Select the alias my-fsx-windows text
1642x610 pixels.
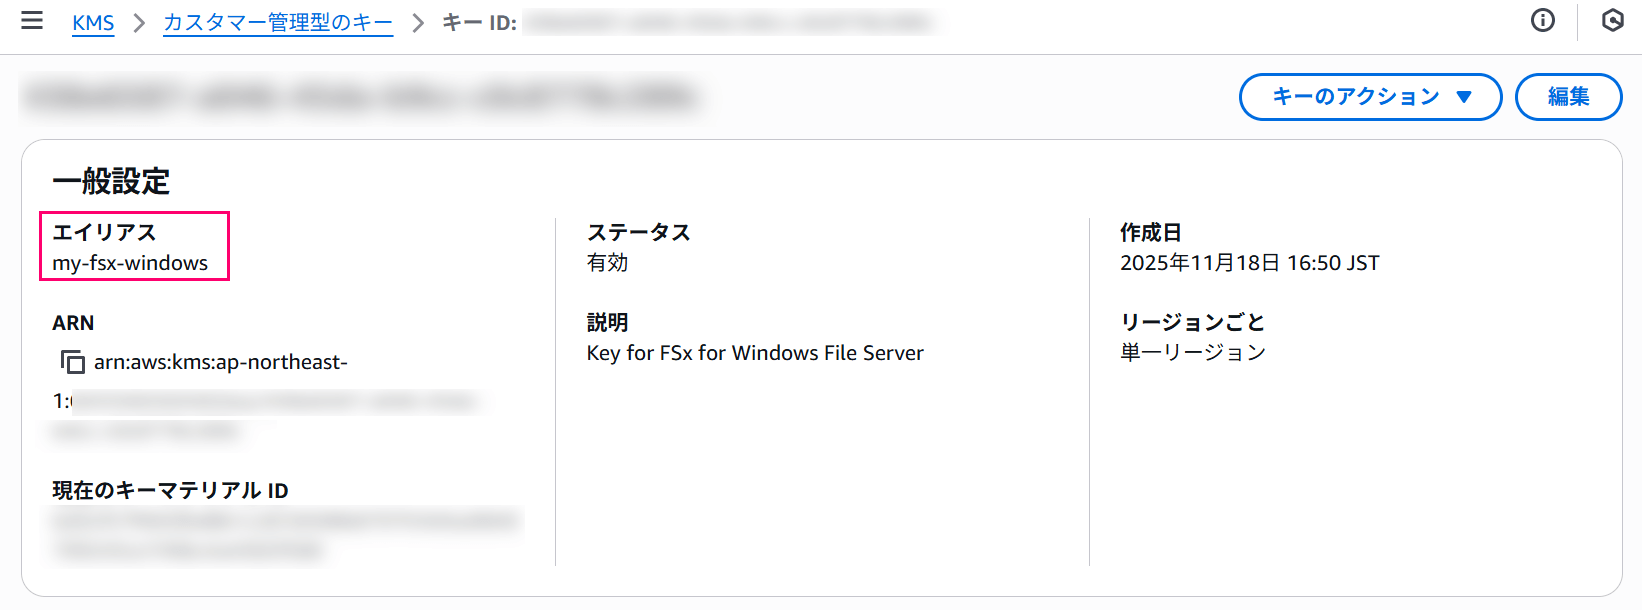coord(131,263)
